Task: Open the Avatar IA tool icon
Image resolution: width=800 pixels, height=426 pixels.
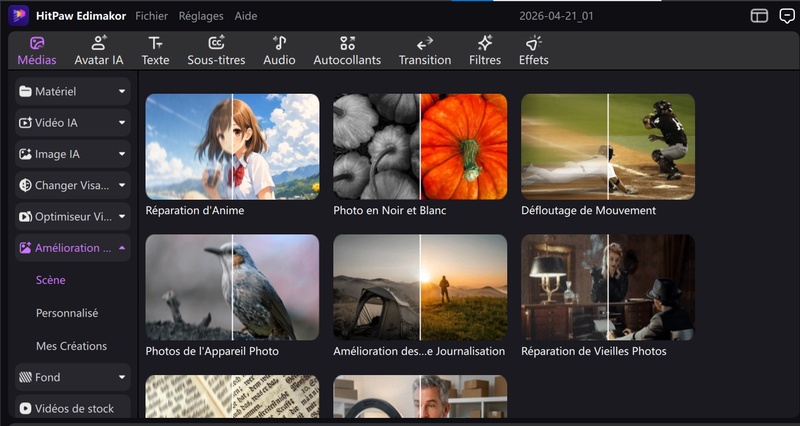Action: pyautogui.click(x=98, y=43)
